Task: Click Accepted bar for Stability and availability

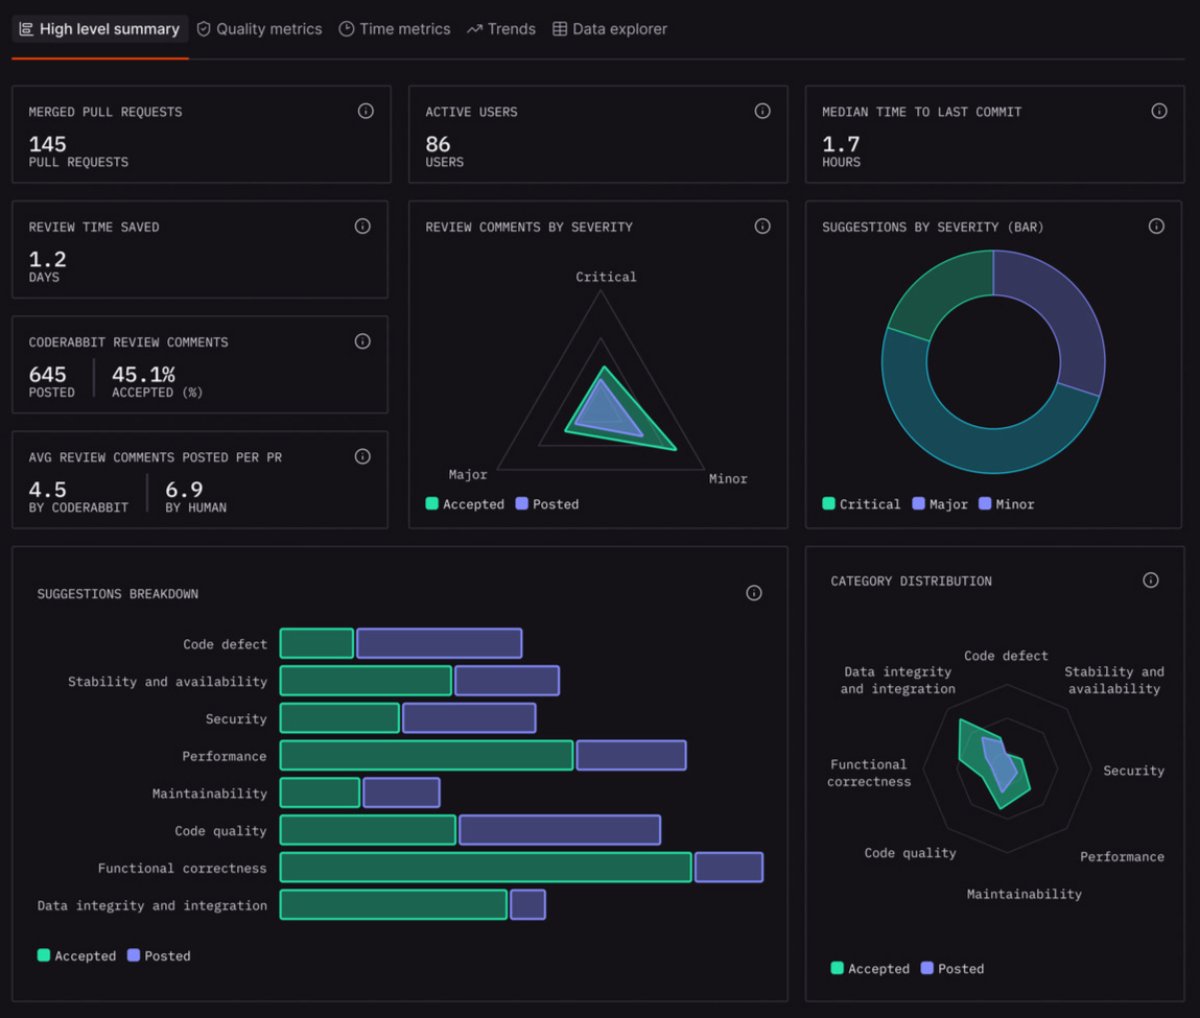Action: [x=366, y=681]
